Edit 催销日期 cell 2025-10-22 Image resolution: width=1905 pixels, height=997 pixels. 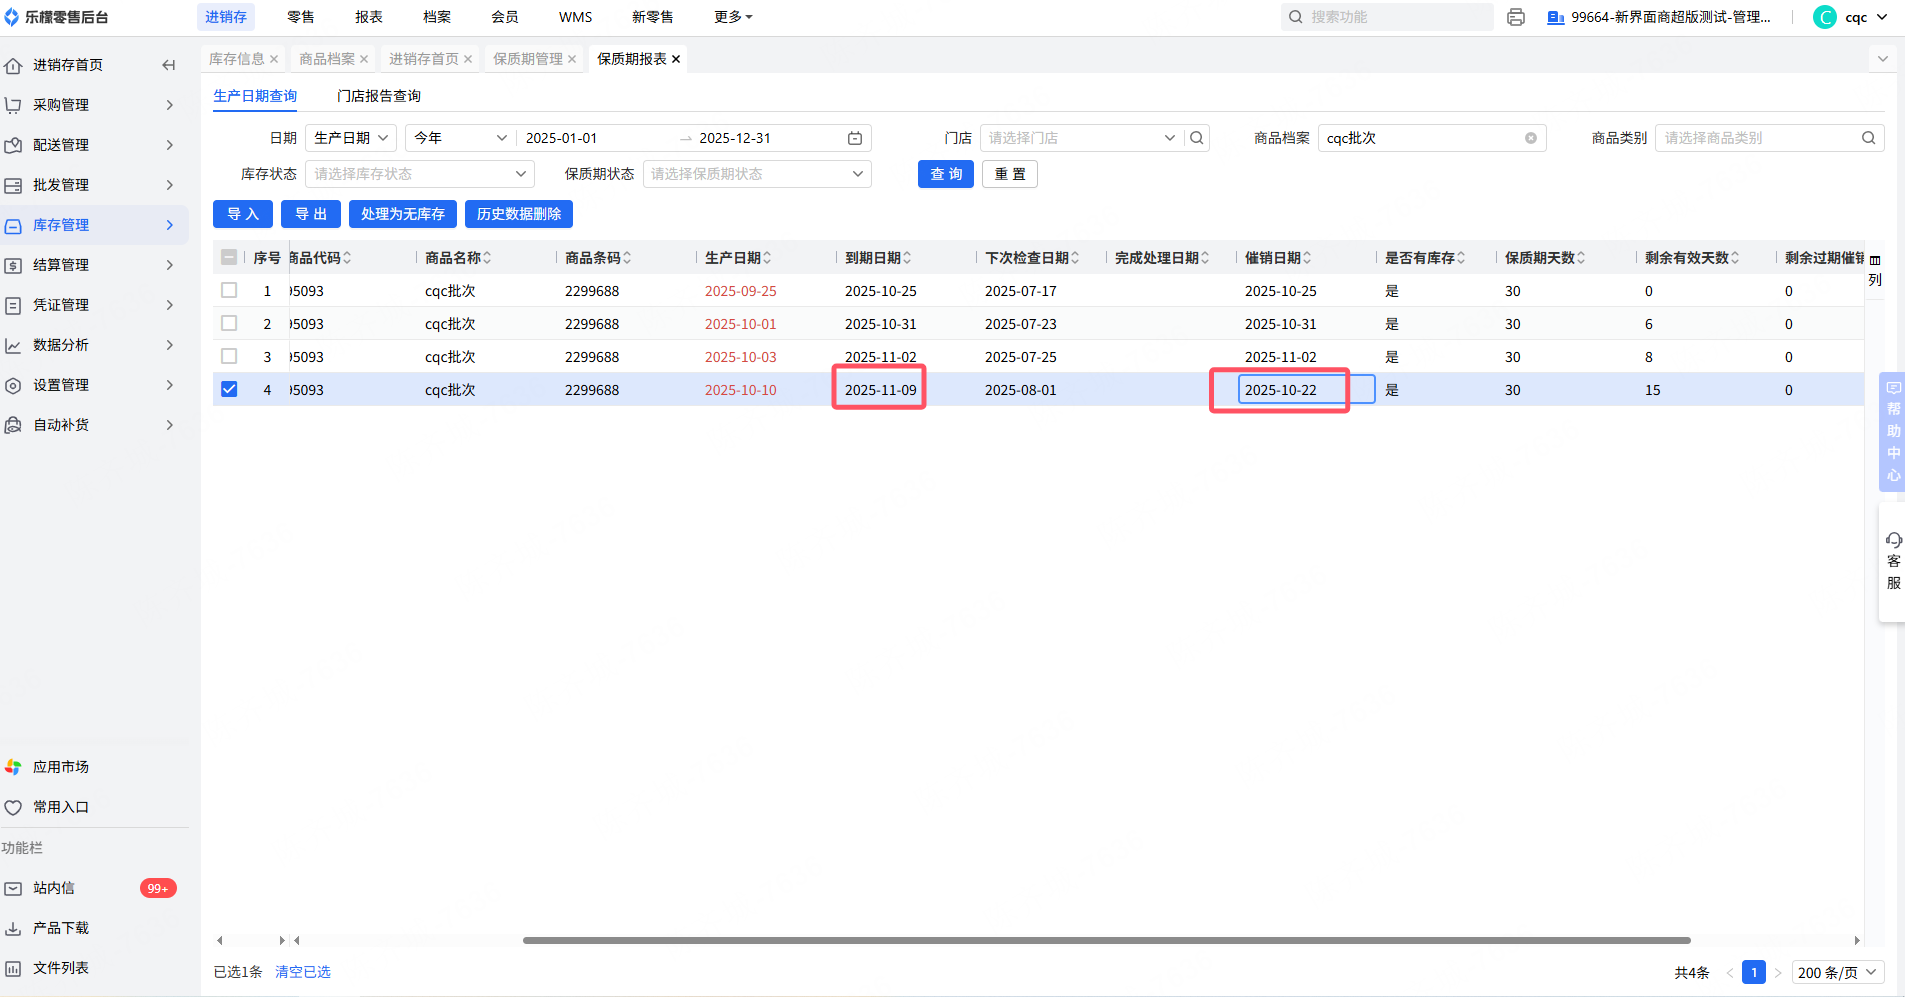(1306, 390)
